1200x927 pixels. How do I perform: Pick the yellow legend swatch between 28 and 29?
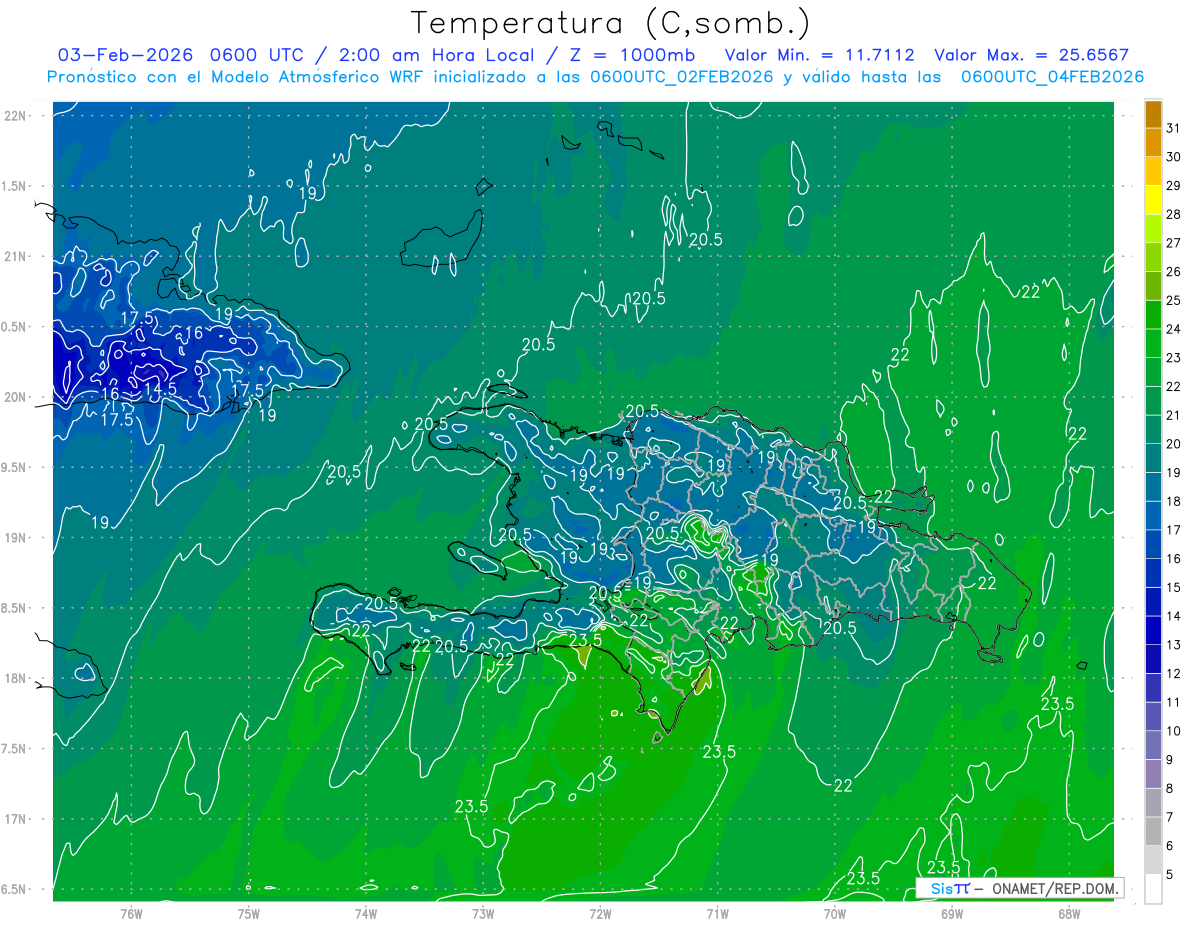point(1153,200)
